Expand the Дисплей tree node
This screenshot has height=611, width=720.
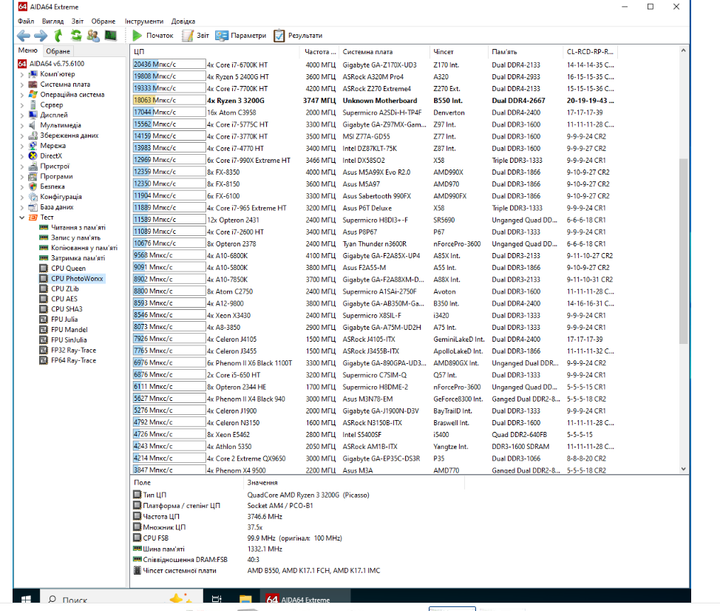tap(22, 115)
